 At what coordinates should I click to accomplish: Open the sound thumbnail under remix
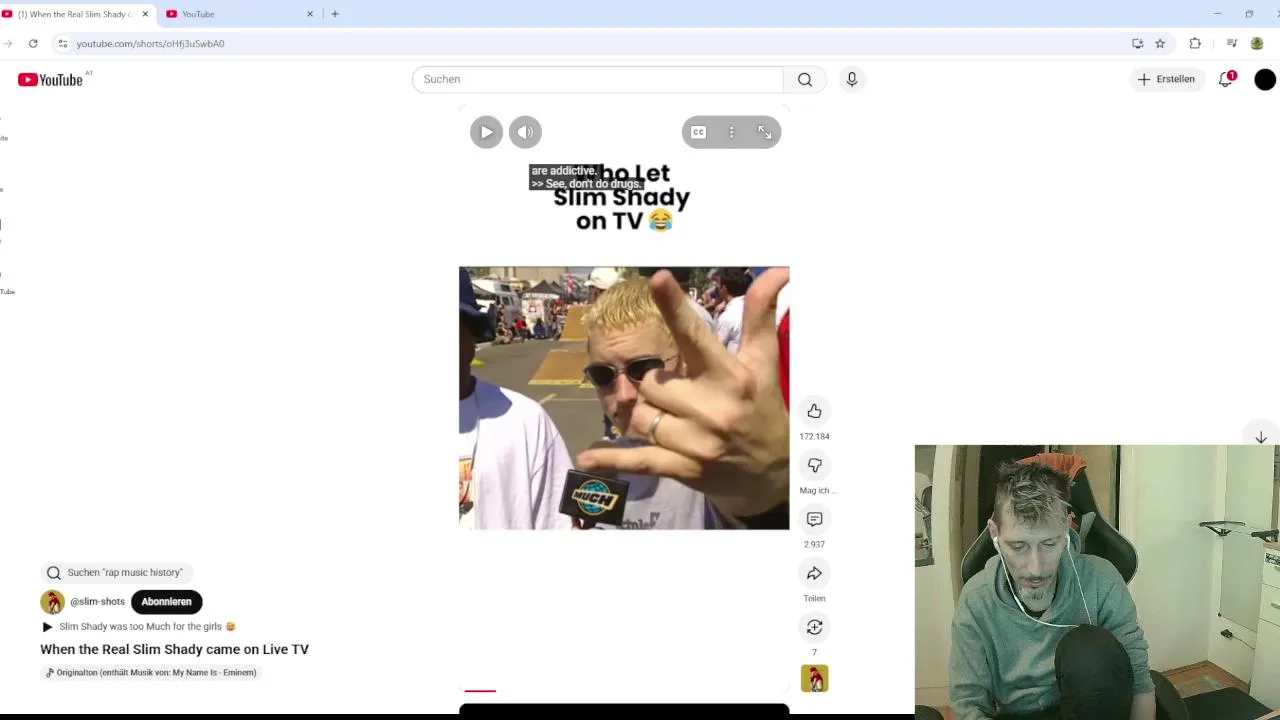point(814,678)
